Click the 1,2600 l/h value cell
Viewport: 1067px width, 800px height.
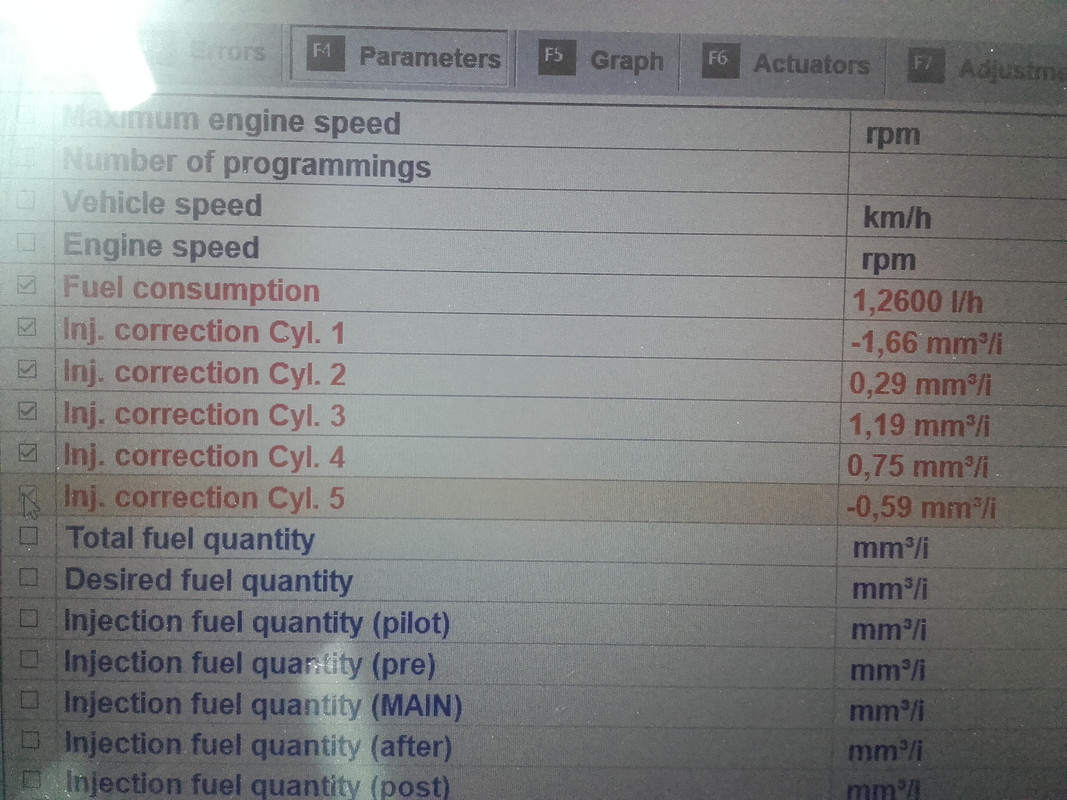(x=917, y=302)
